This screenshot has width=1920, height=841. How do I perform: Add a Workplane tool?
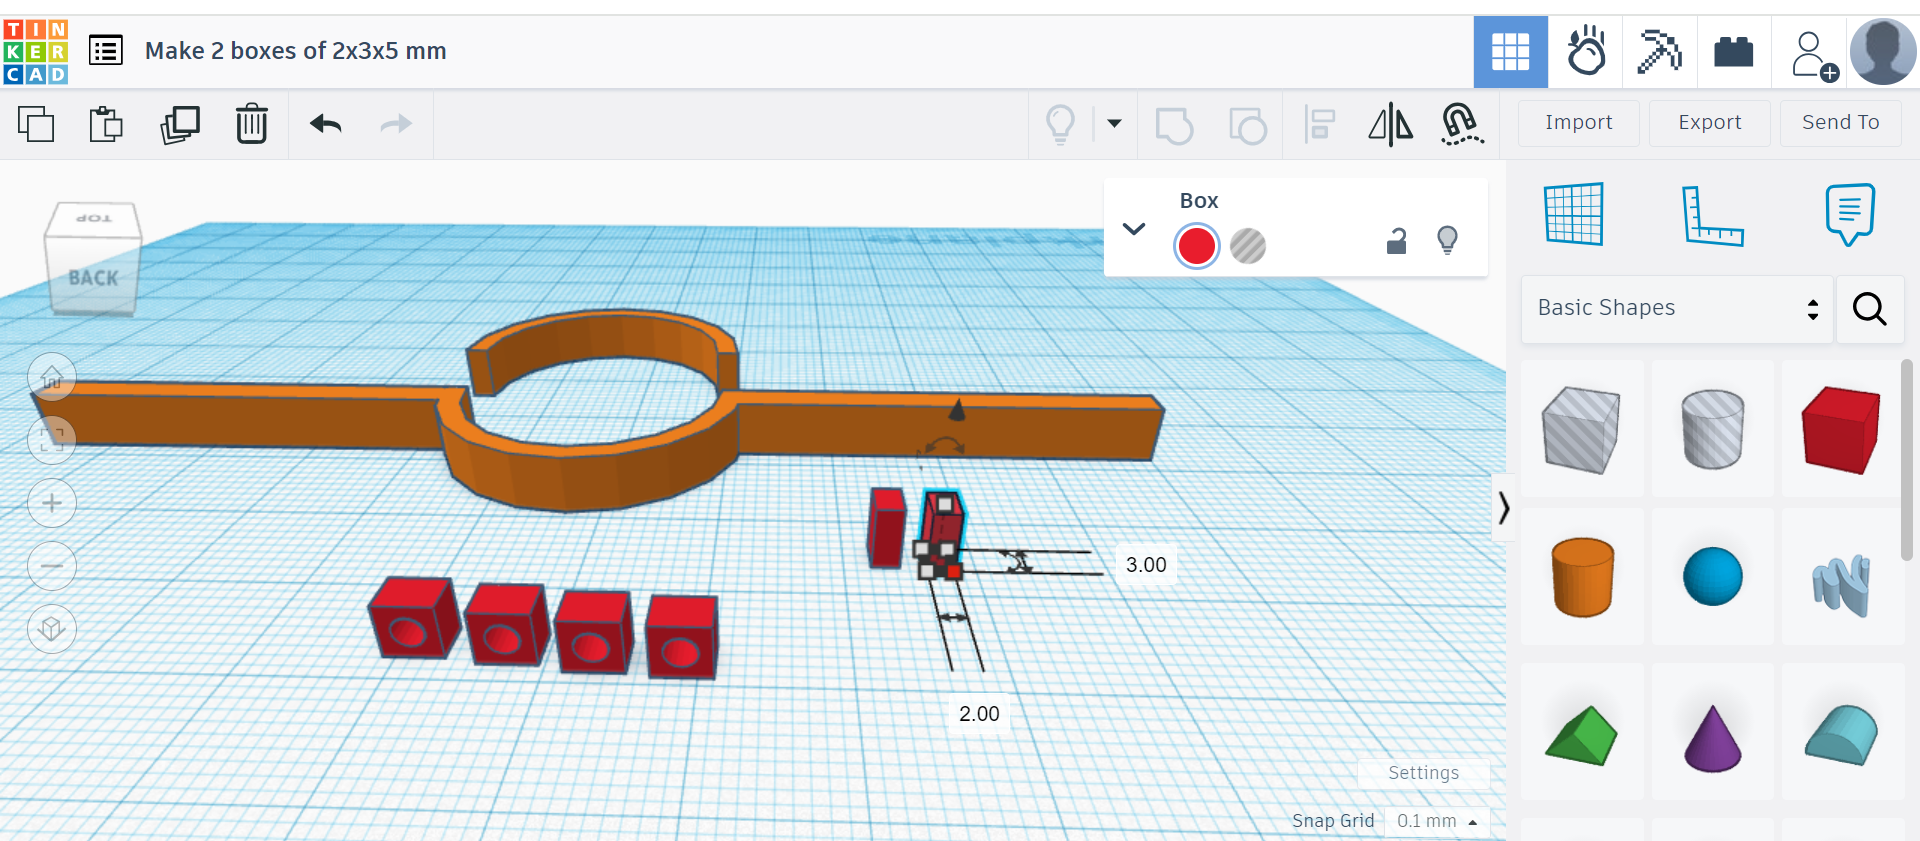[x=1574, y=214]
